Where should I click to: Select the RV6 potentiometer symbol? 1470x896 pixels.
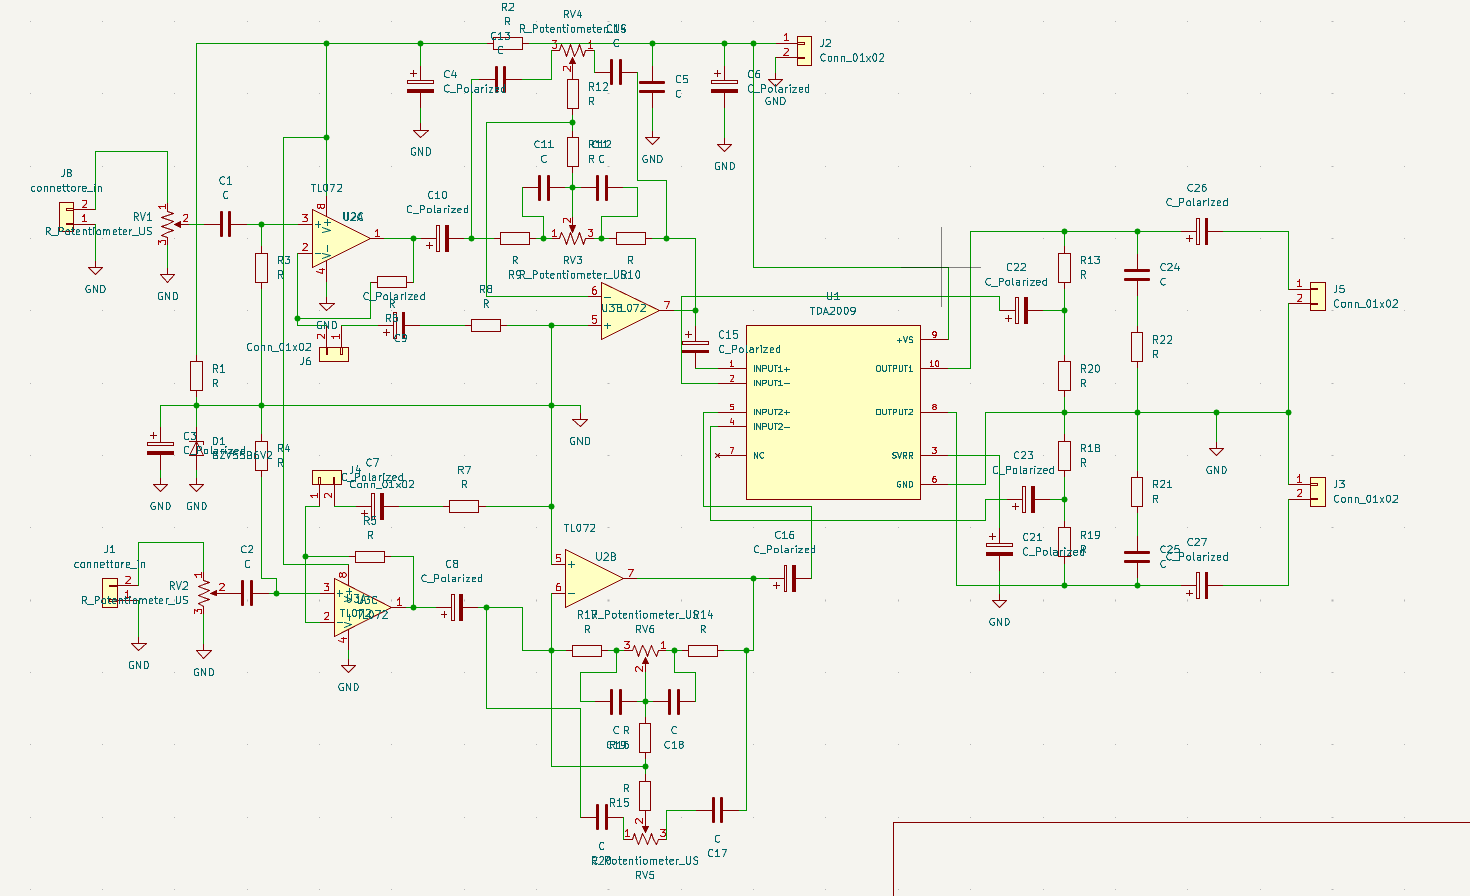coord(645,654)
